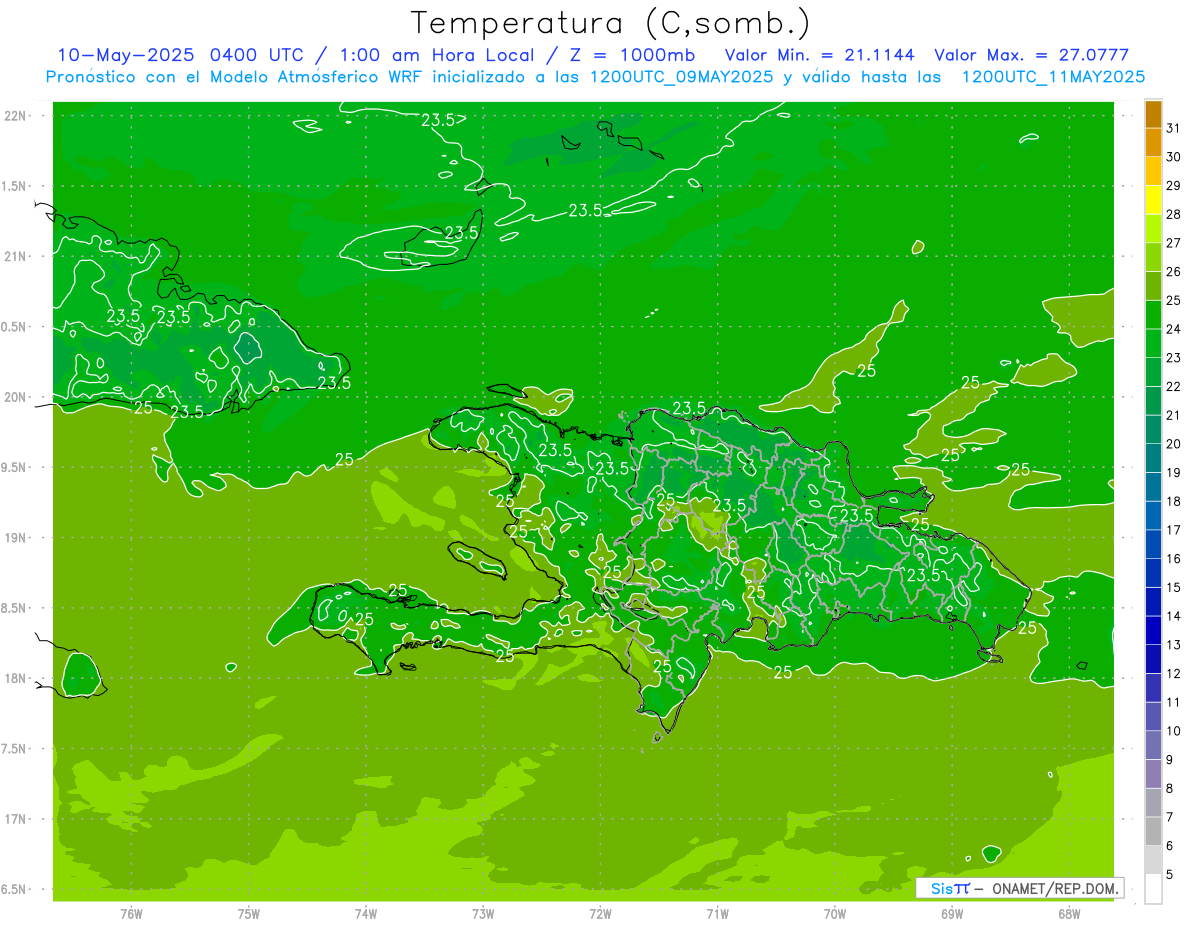Click the 74W longitude label
This screenshot has width=1200, height=927.
coord(366,914)
